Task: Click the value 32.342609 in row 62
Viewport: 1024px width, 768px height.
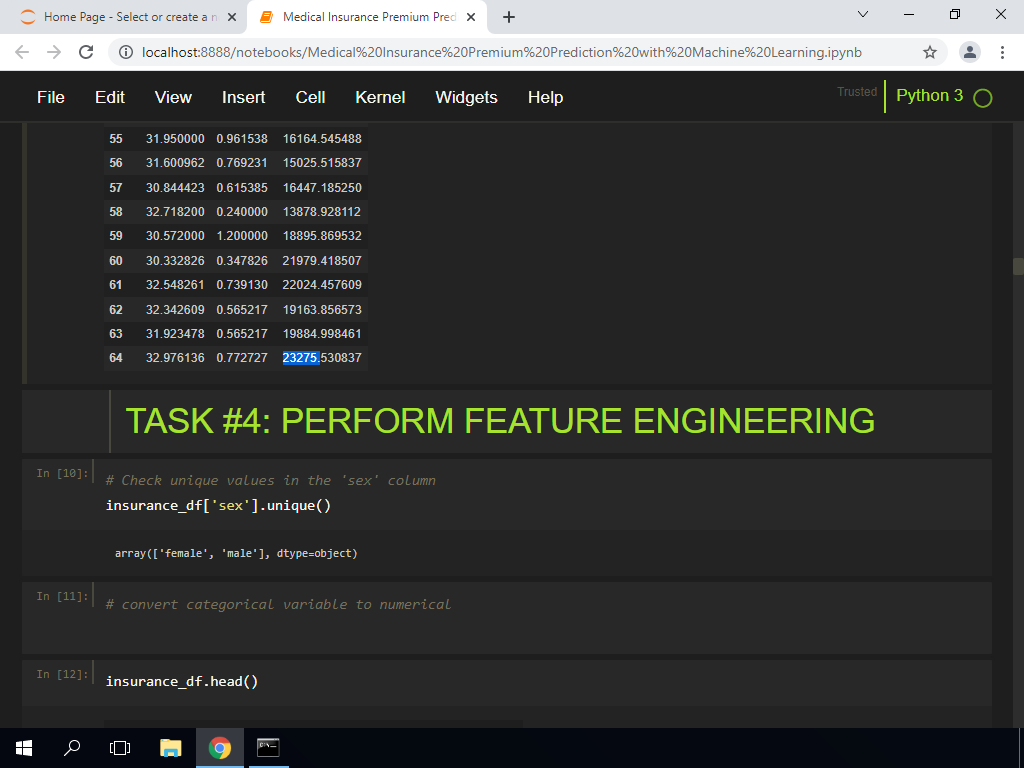Action: coord(175,310)
